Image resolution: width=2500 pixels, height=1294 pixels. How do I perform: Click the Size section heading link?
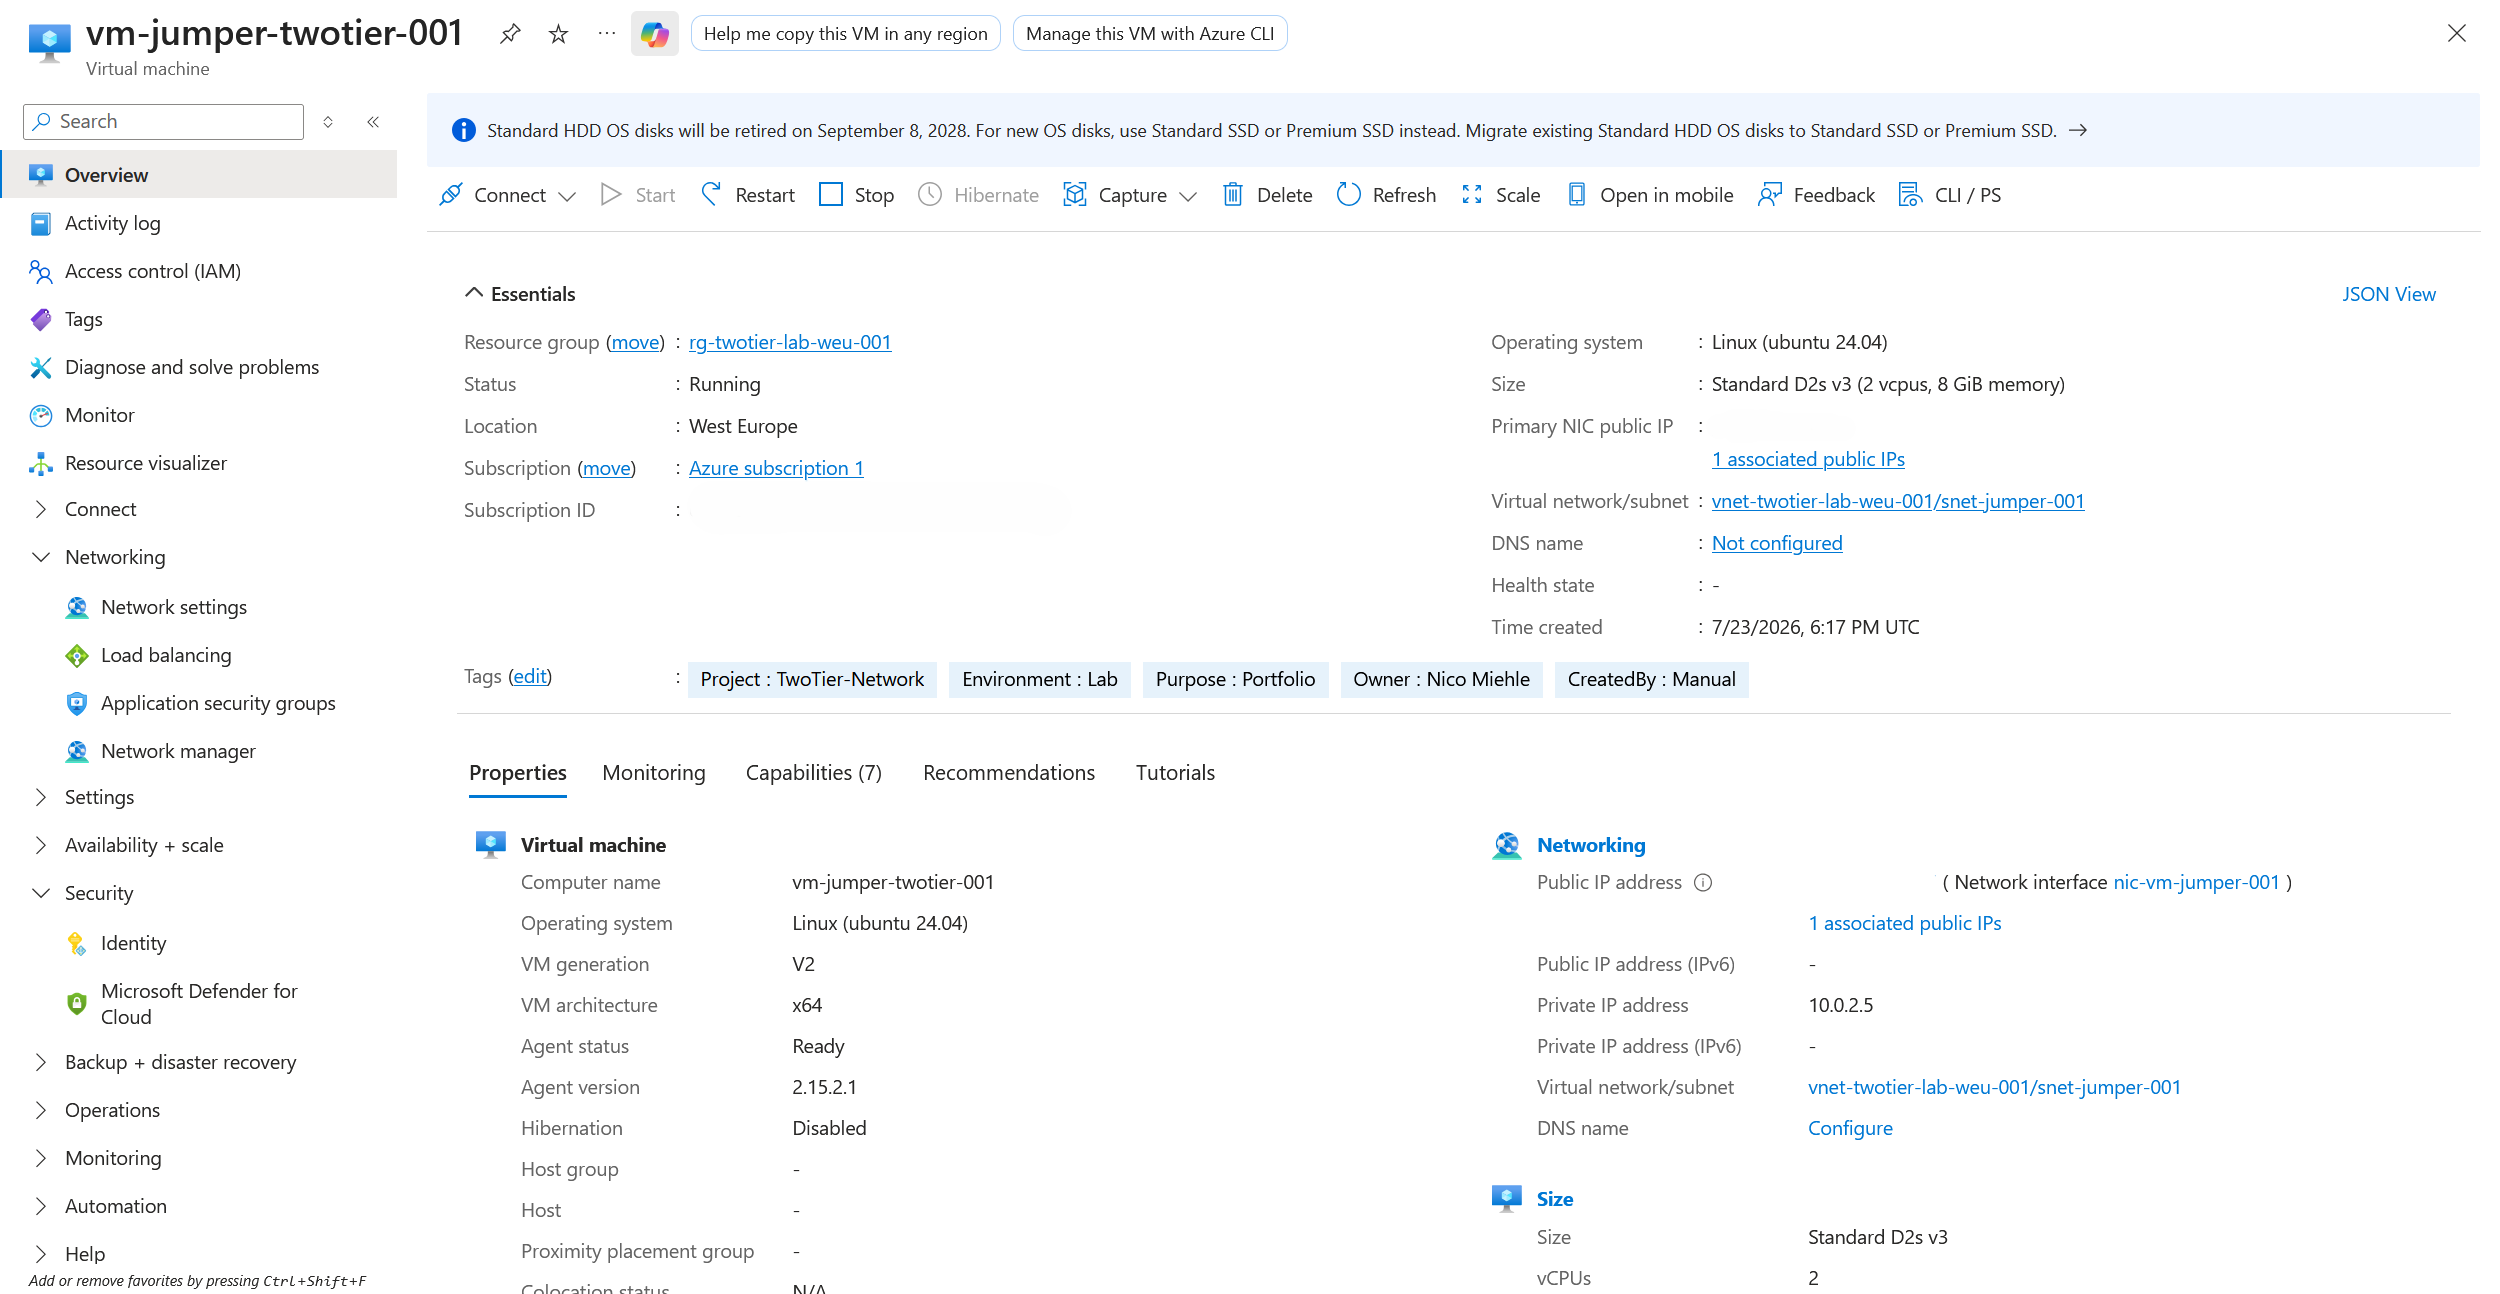click(1555, 1199)
